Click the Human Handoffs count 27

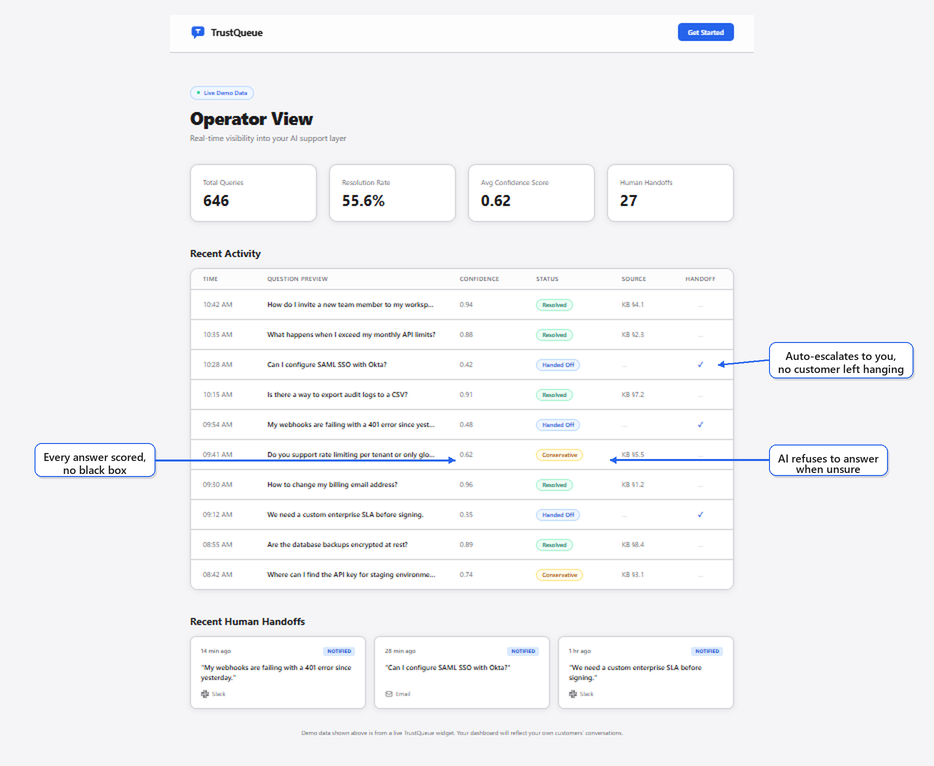click(x=628, y=201)
